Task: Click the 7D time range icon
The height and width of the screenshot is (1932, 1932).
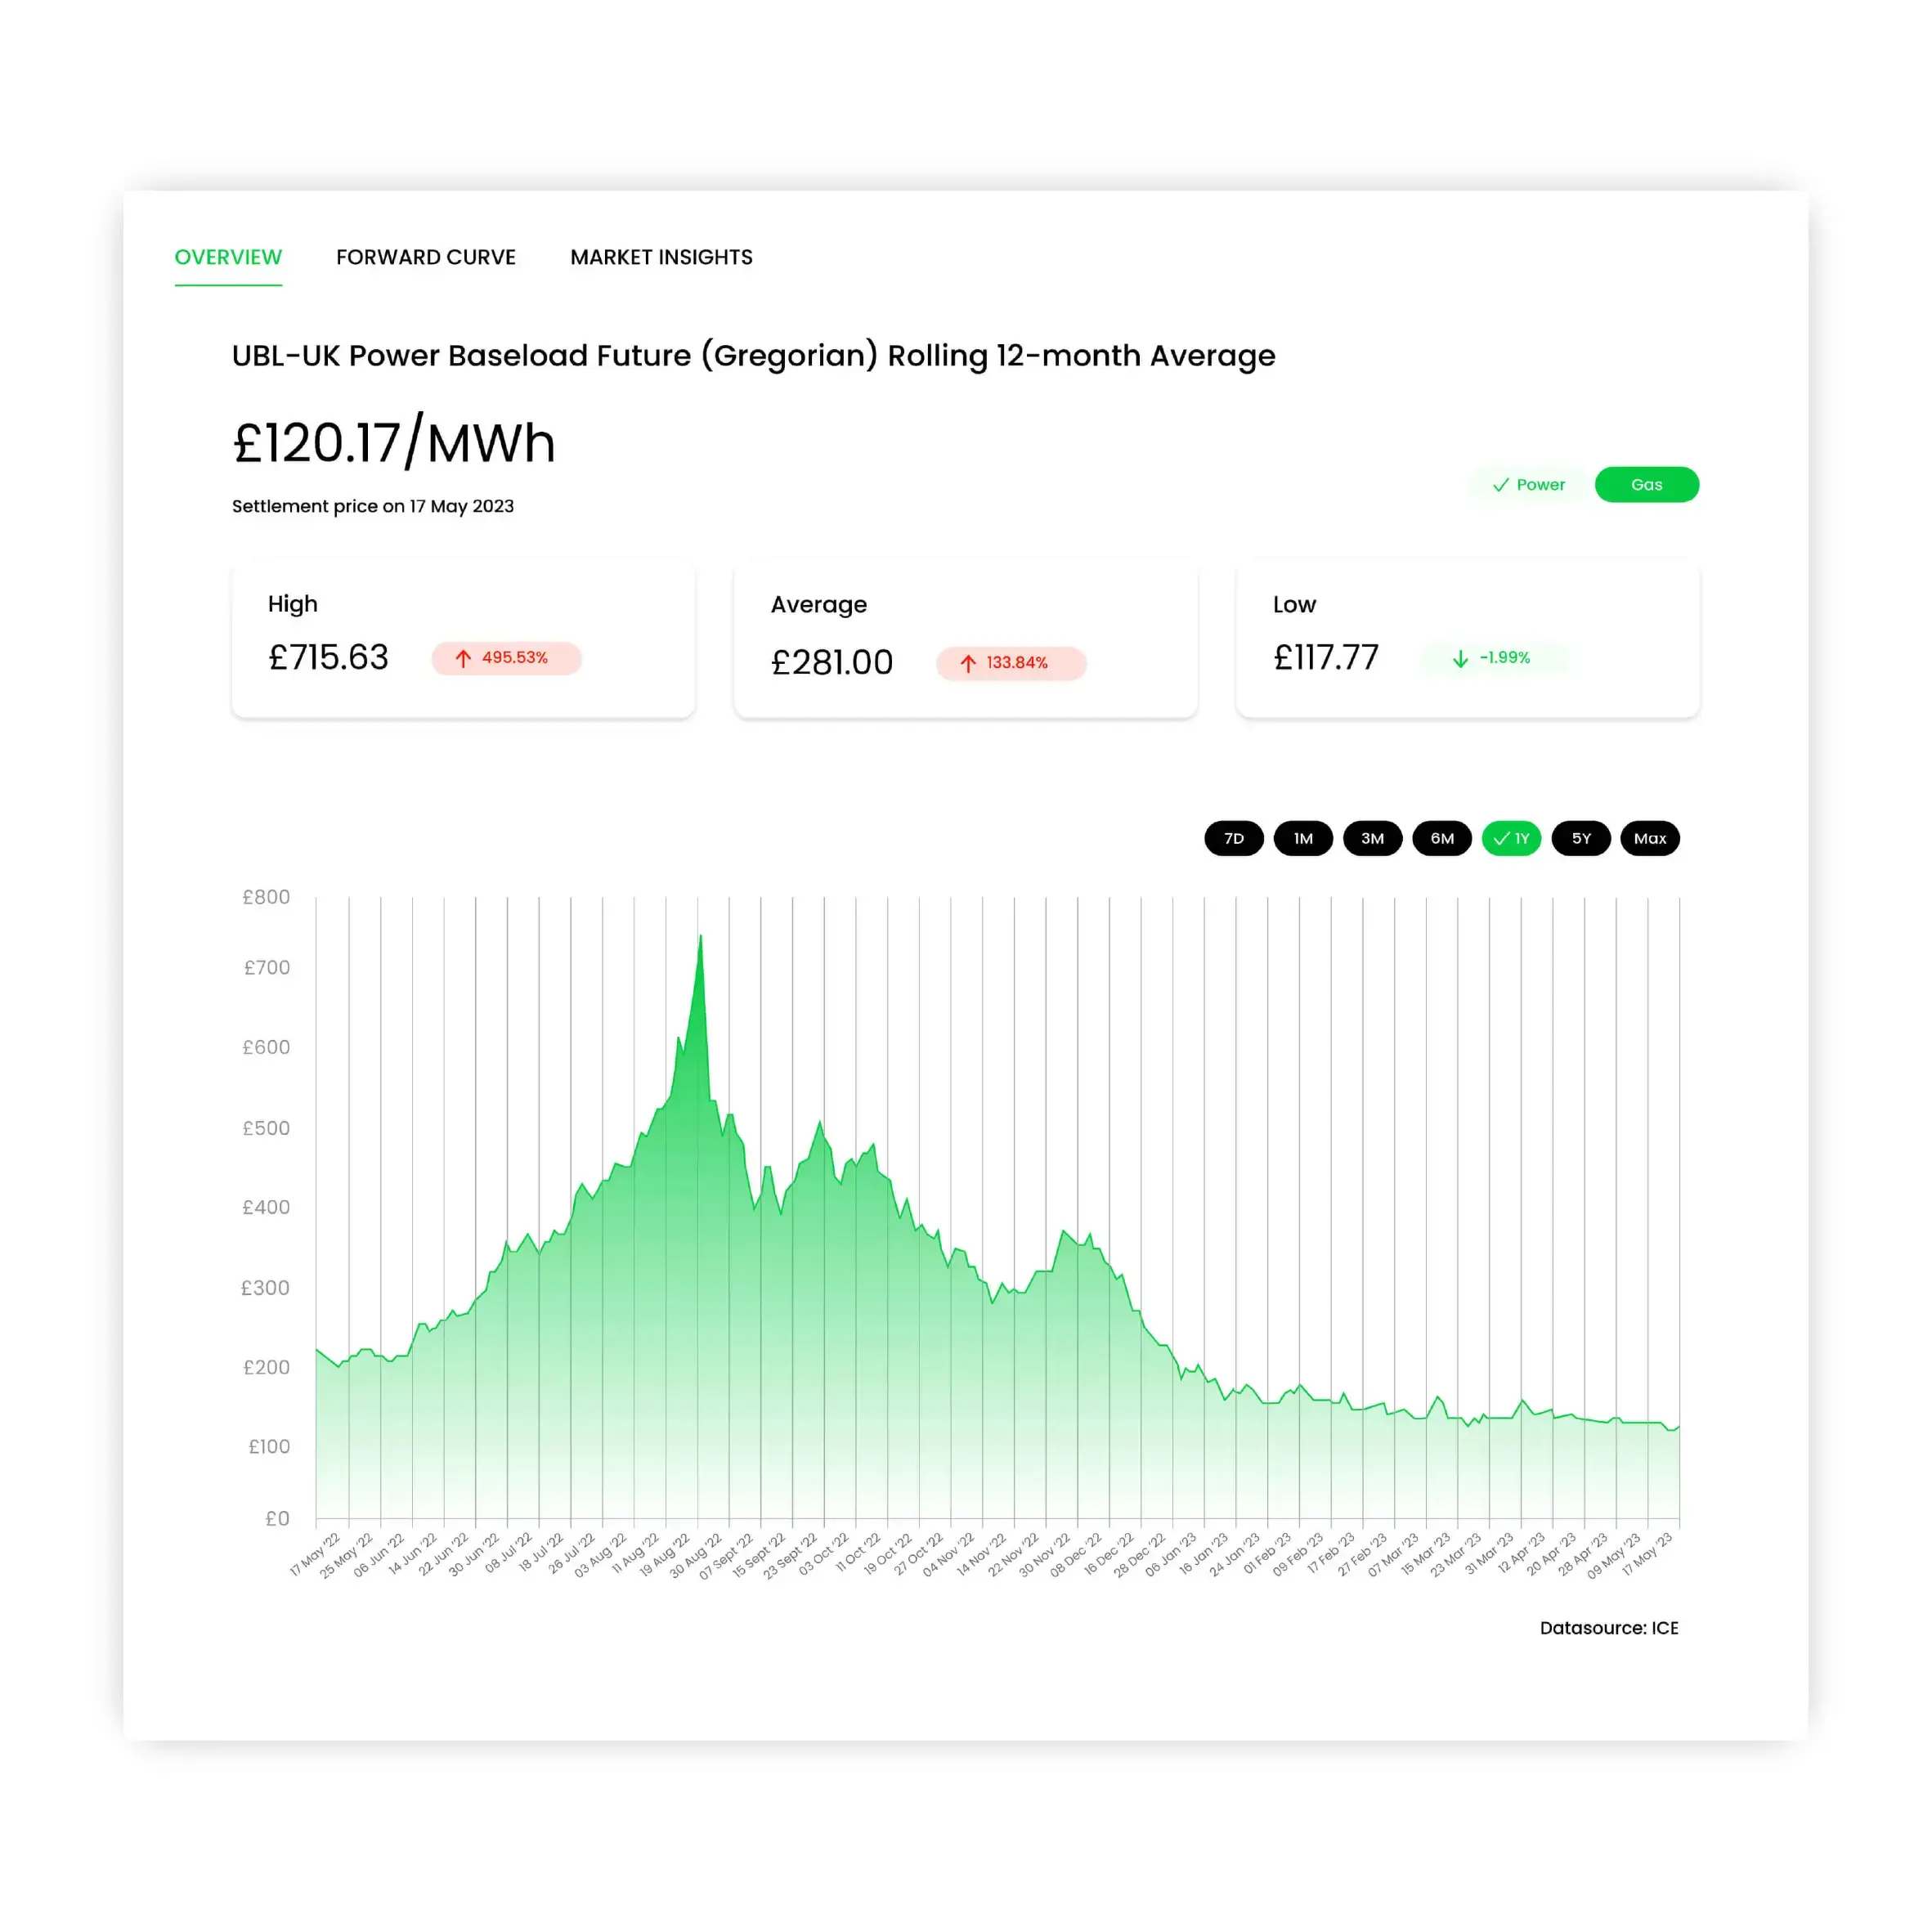Action: [x=1233, y=837]
